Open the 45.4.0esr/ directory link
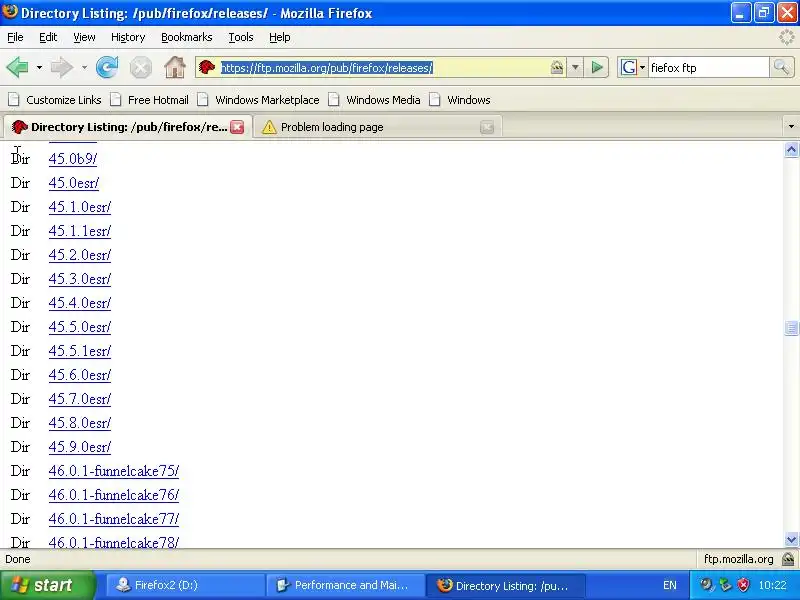 tap(80, 303)
